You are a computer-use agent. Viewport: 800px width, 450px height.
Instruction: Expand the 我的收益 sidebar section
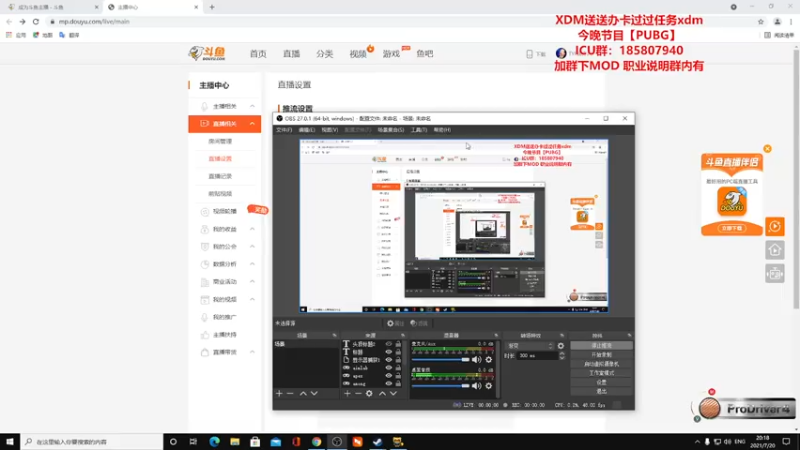coord(252,229)
